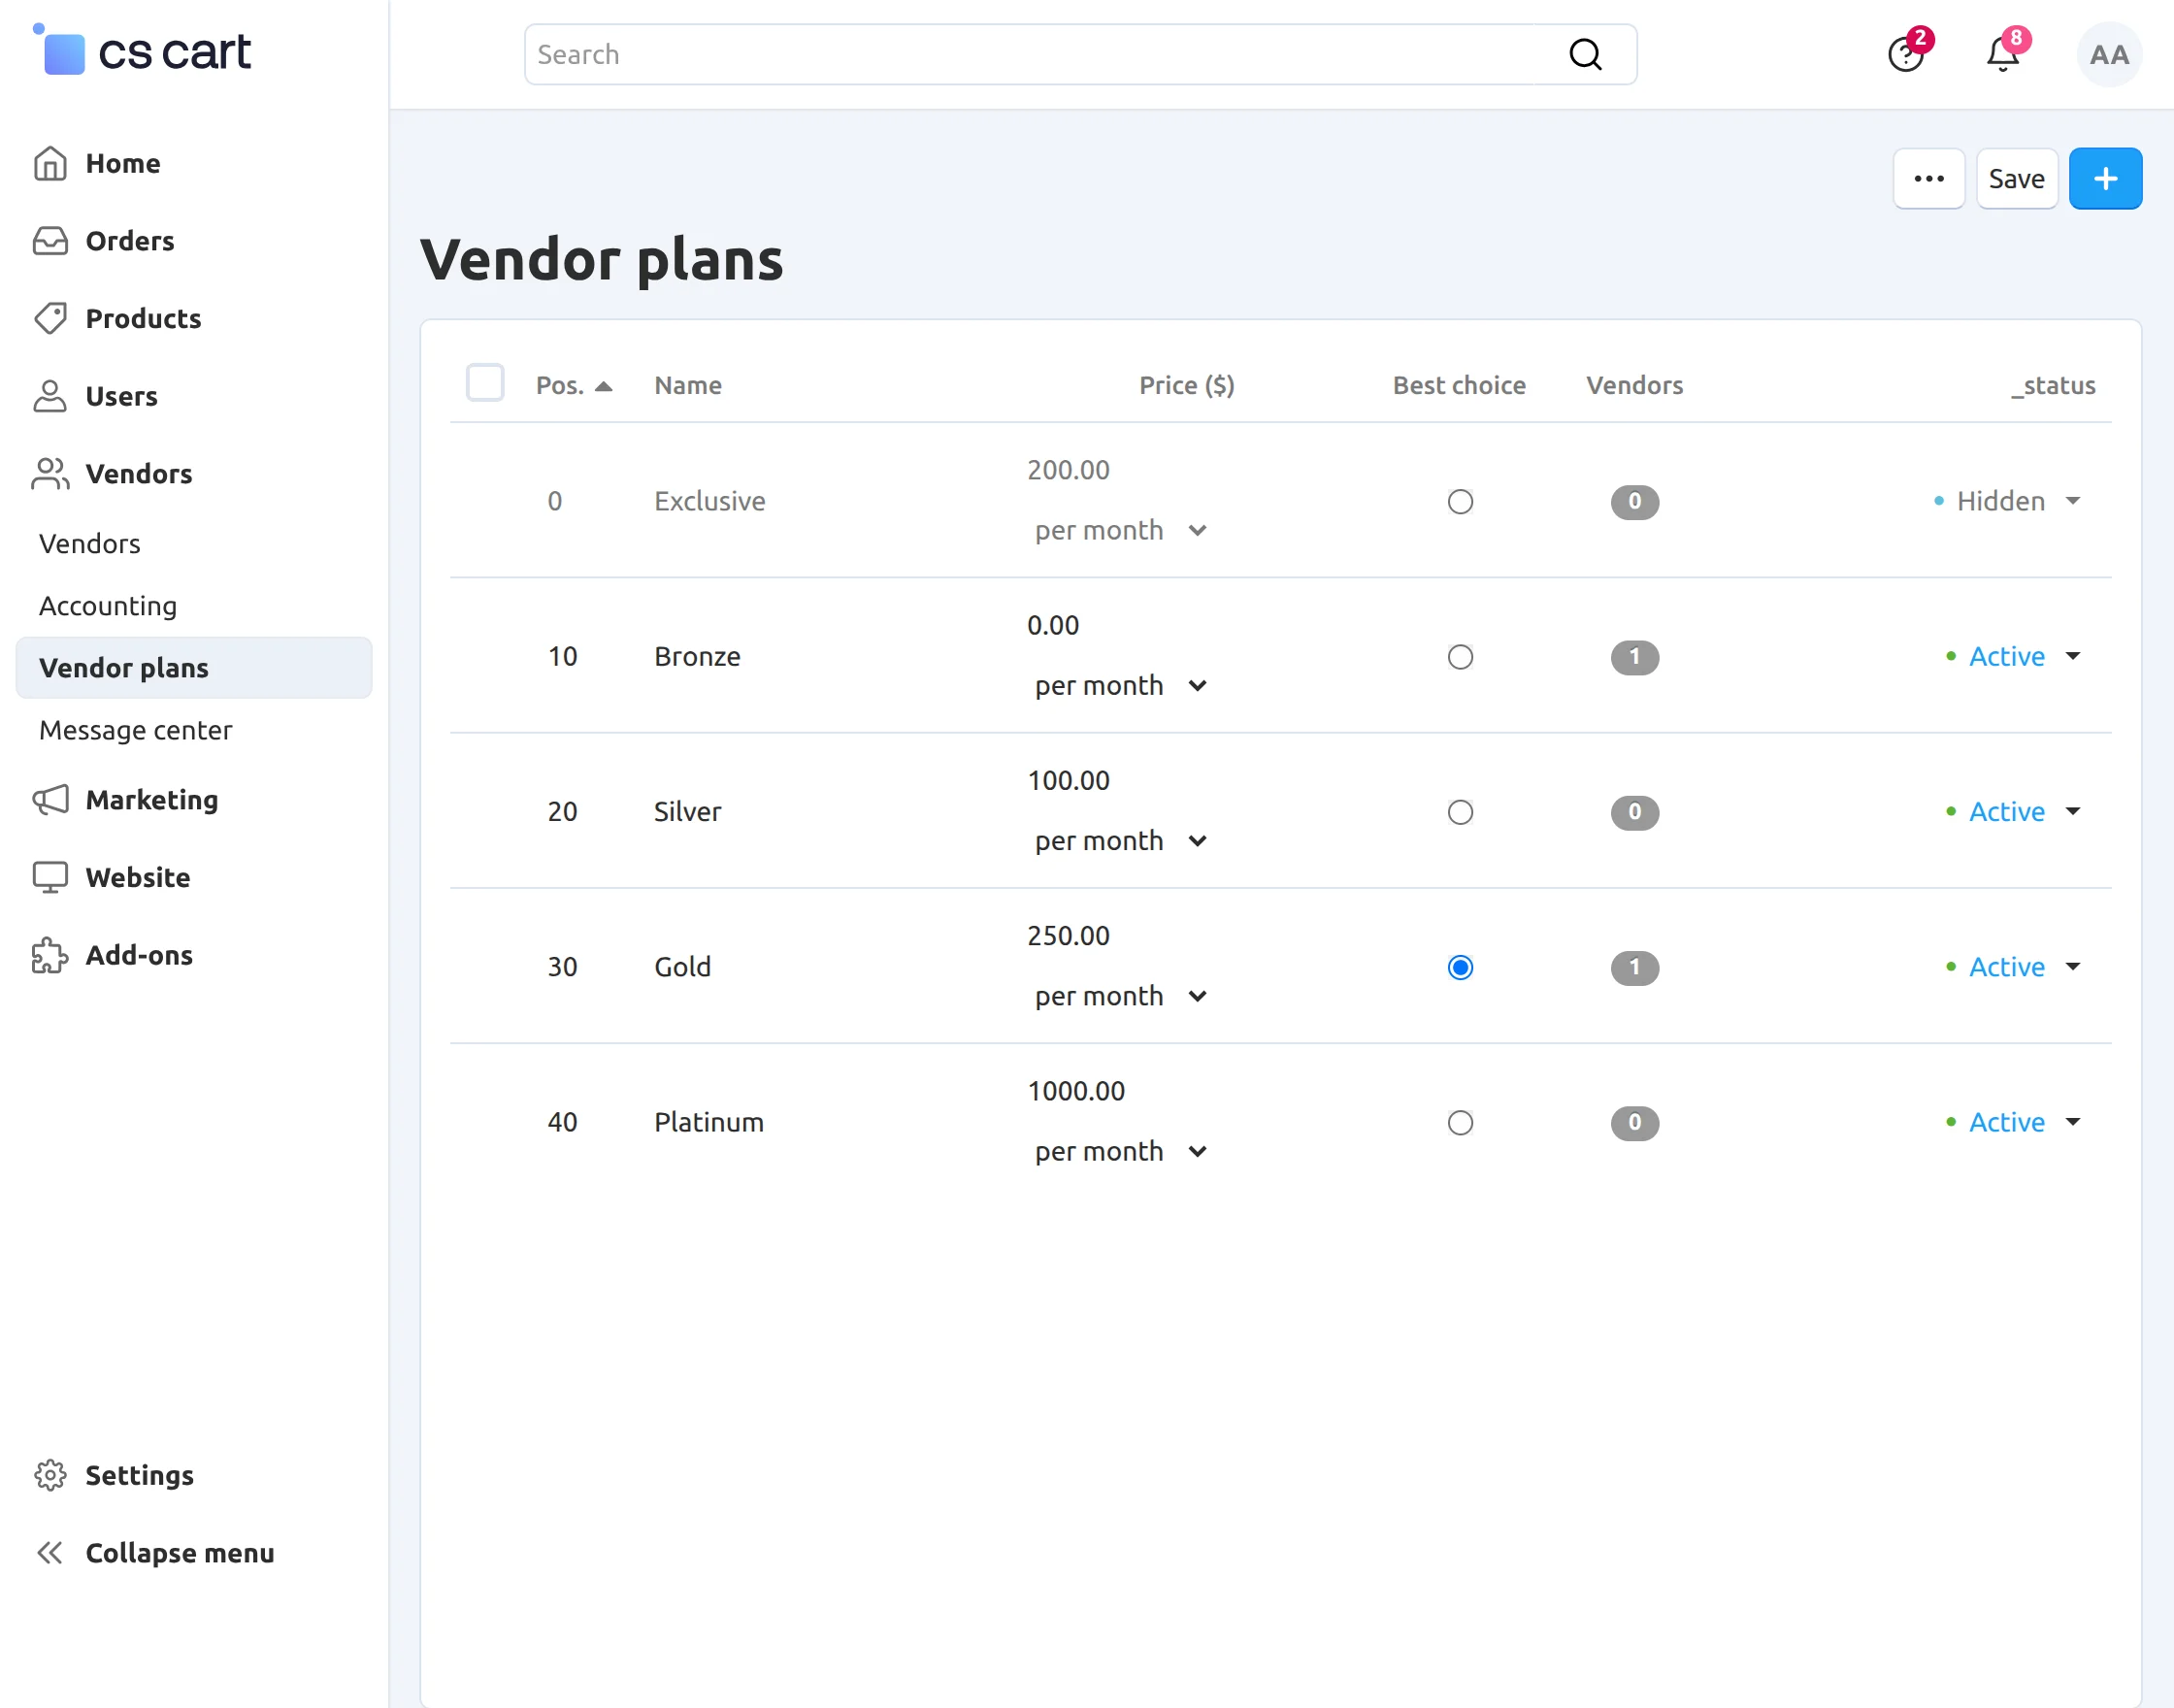
Task: Open the help center icon with badge 2
Action: click(1906, 53)
